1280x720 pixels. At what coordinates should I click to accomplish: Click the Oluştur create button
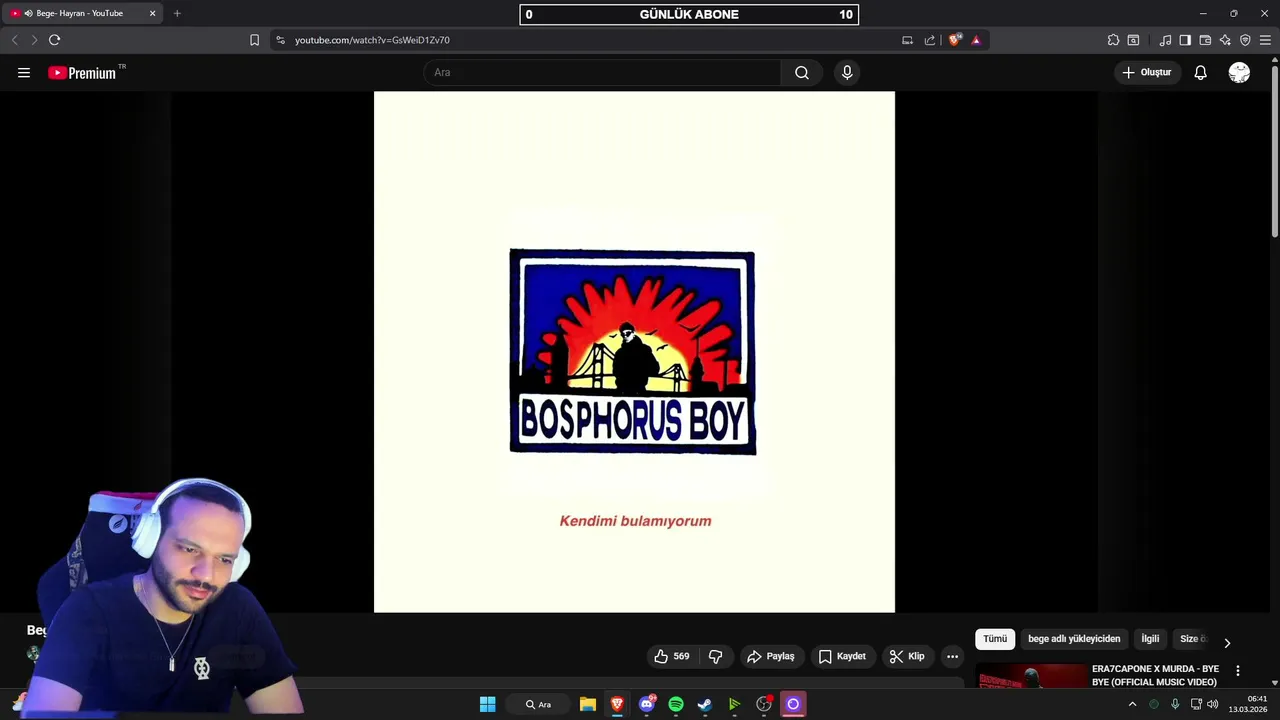point(1146,73)
